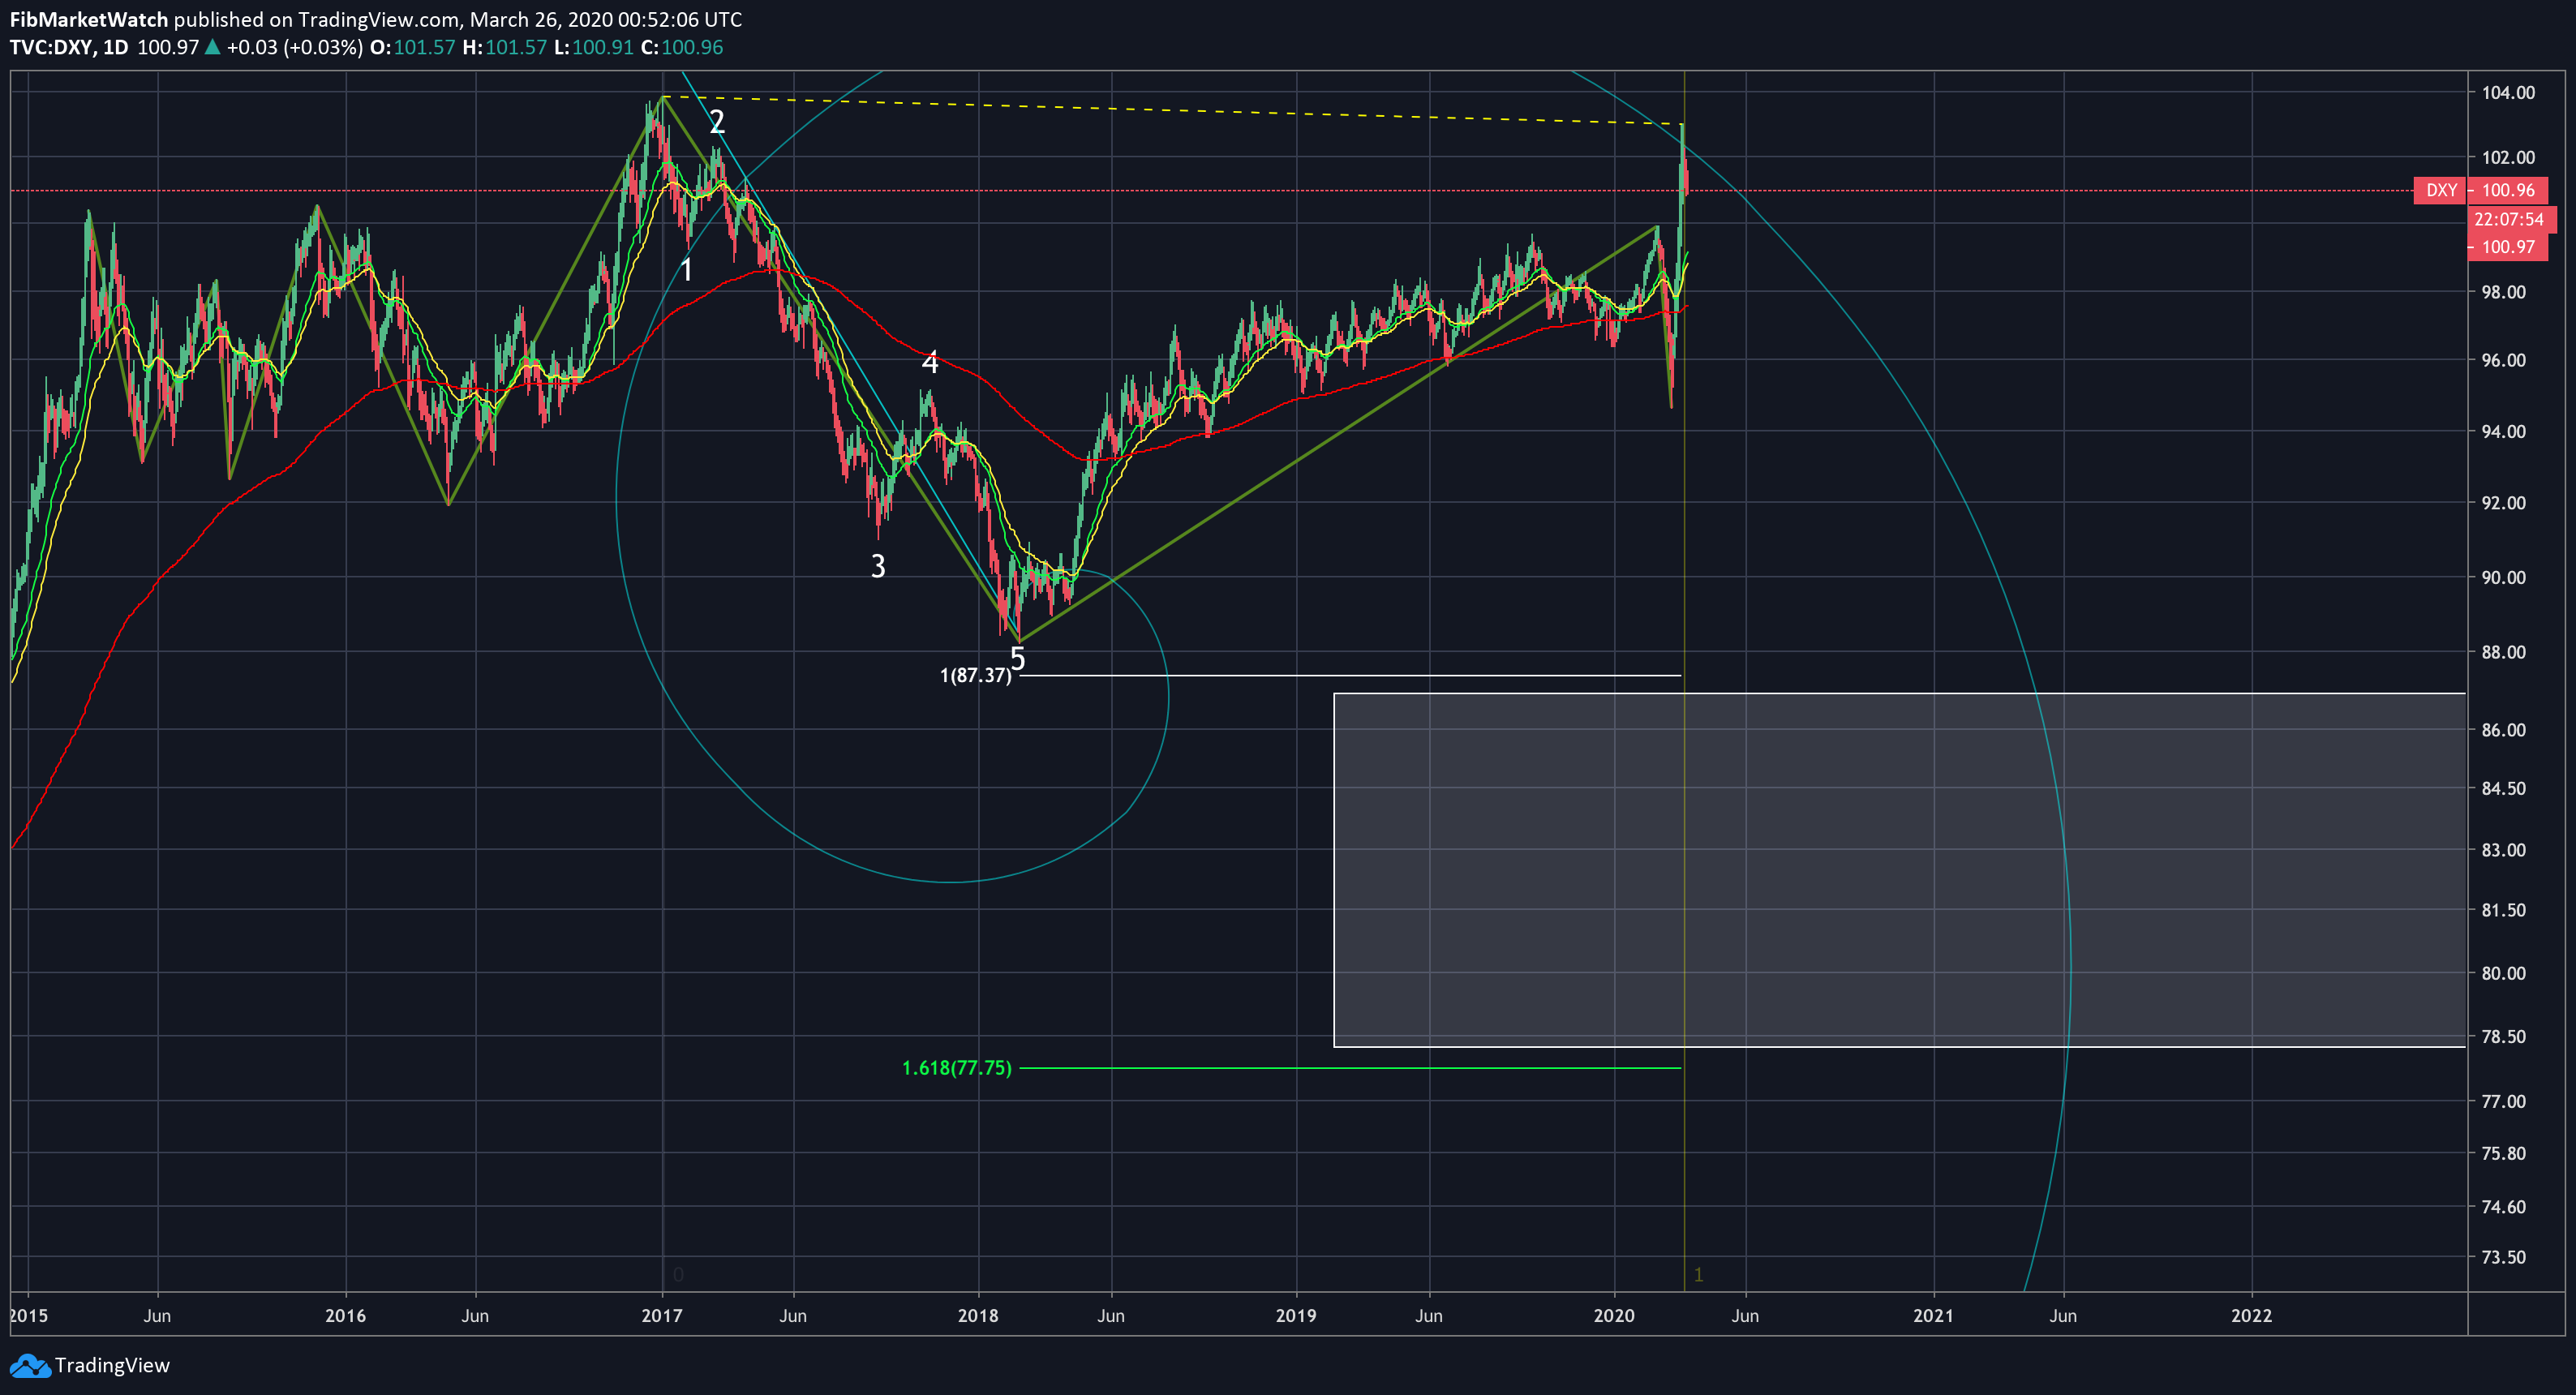Viewport: 2576px width, 1395px height.
Task: Click the 74.60 price axis label
Action: coord(2504,1206)
